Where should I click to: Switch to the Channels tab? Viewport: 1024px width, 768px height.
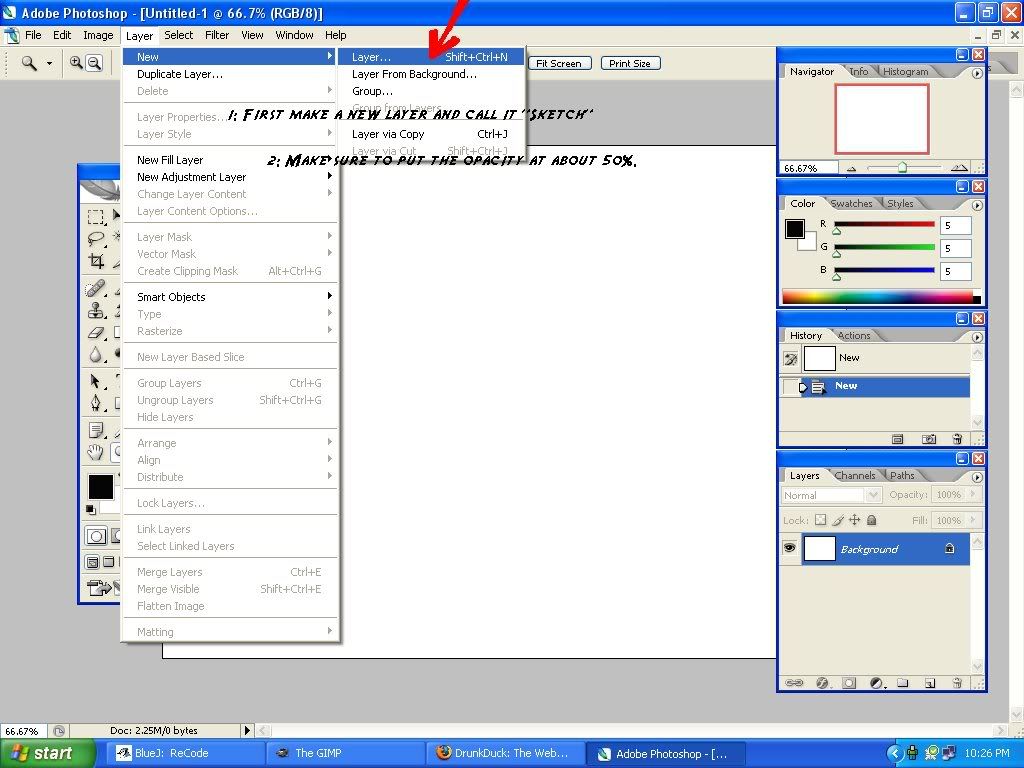[x=854, y=476]
